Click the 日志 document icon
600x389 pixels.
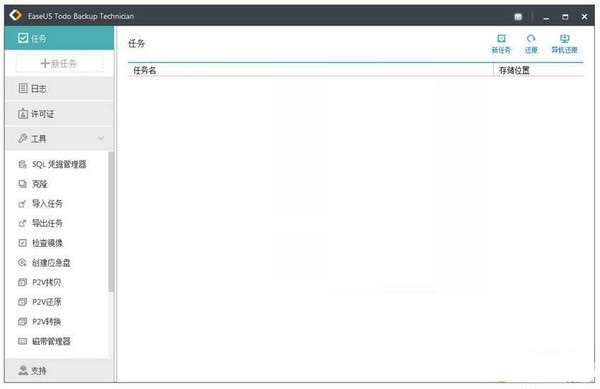coord(23,88)
